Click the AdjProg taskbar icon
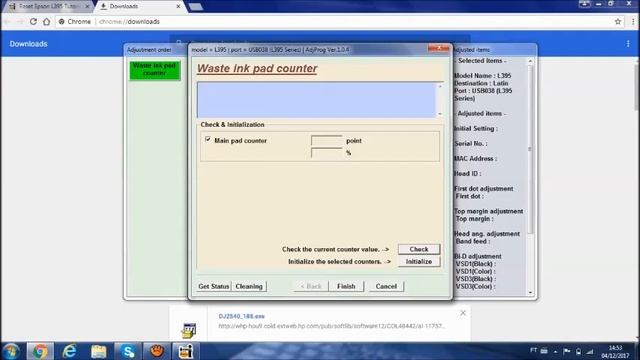This screenshot has width=640, height=360. [x=186, y=351]
